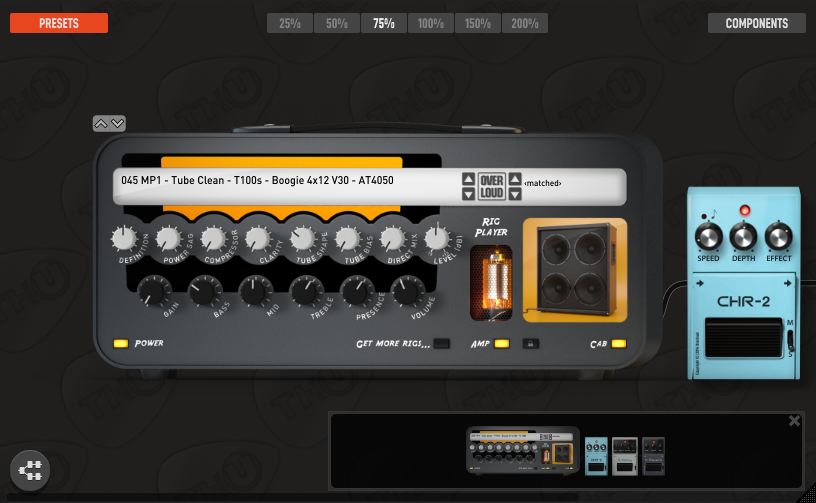Screen dimensions: 816x503
Task: Click the Level (dB) knob
Action: point(437,238)
